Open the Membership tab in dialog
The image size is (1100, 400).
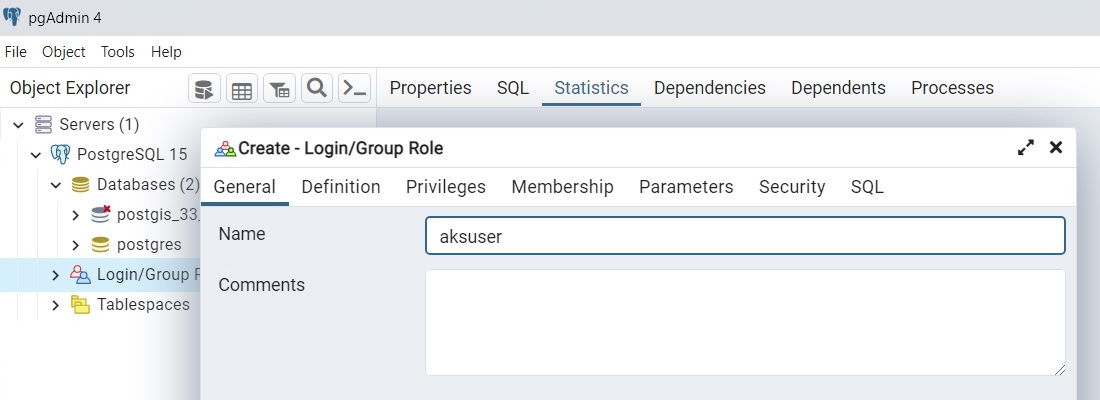(x=563, y=187)
